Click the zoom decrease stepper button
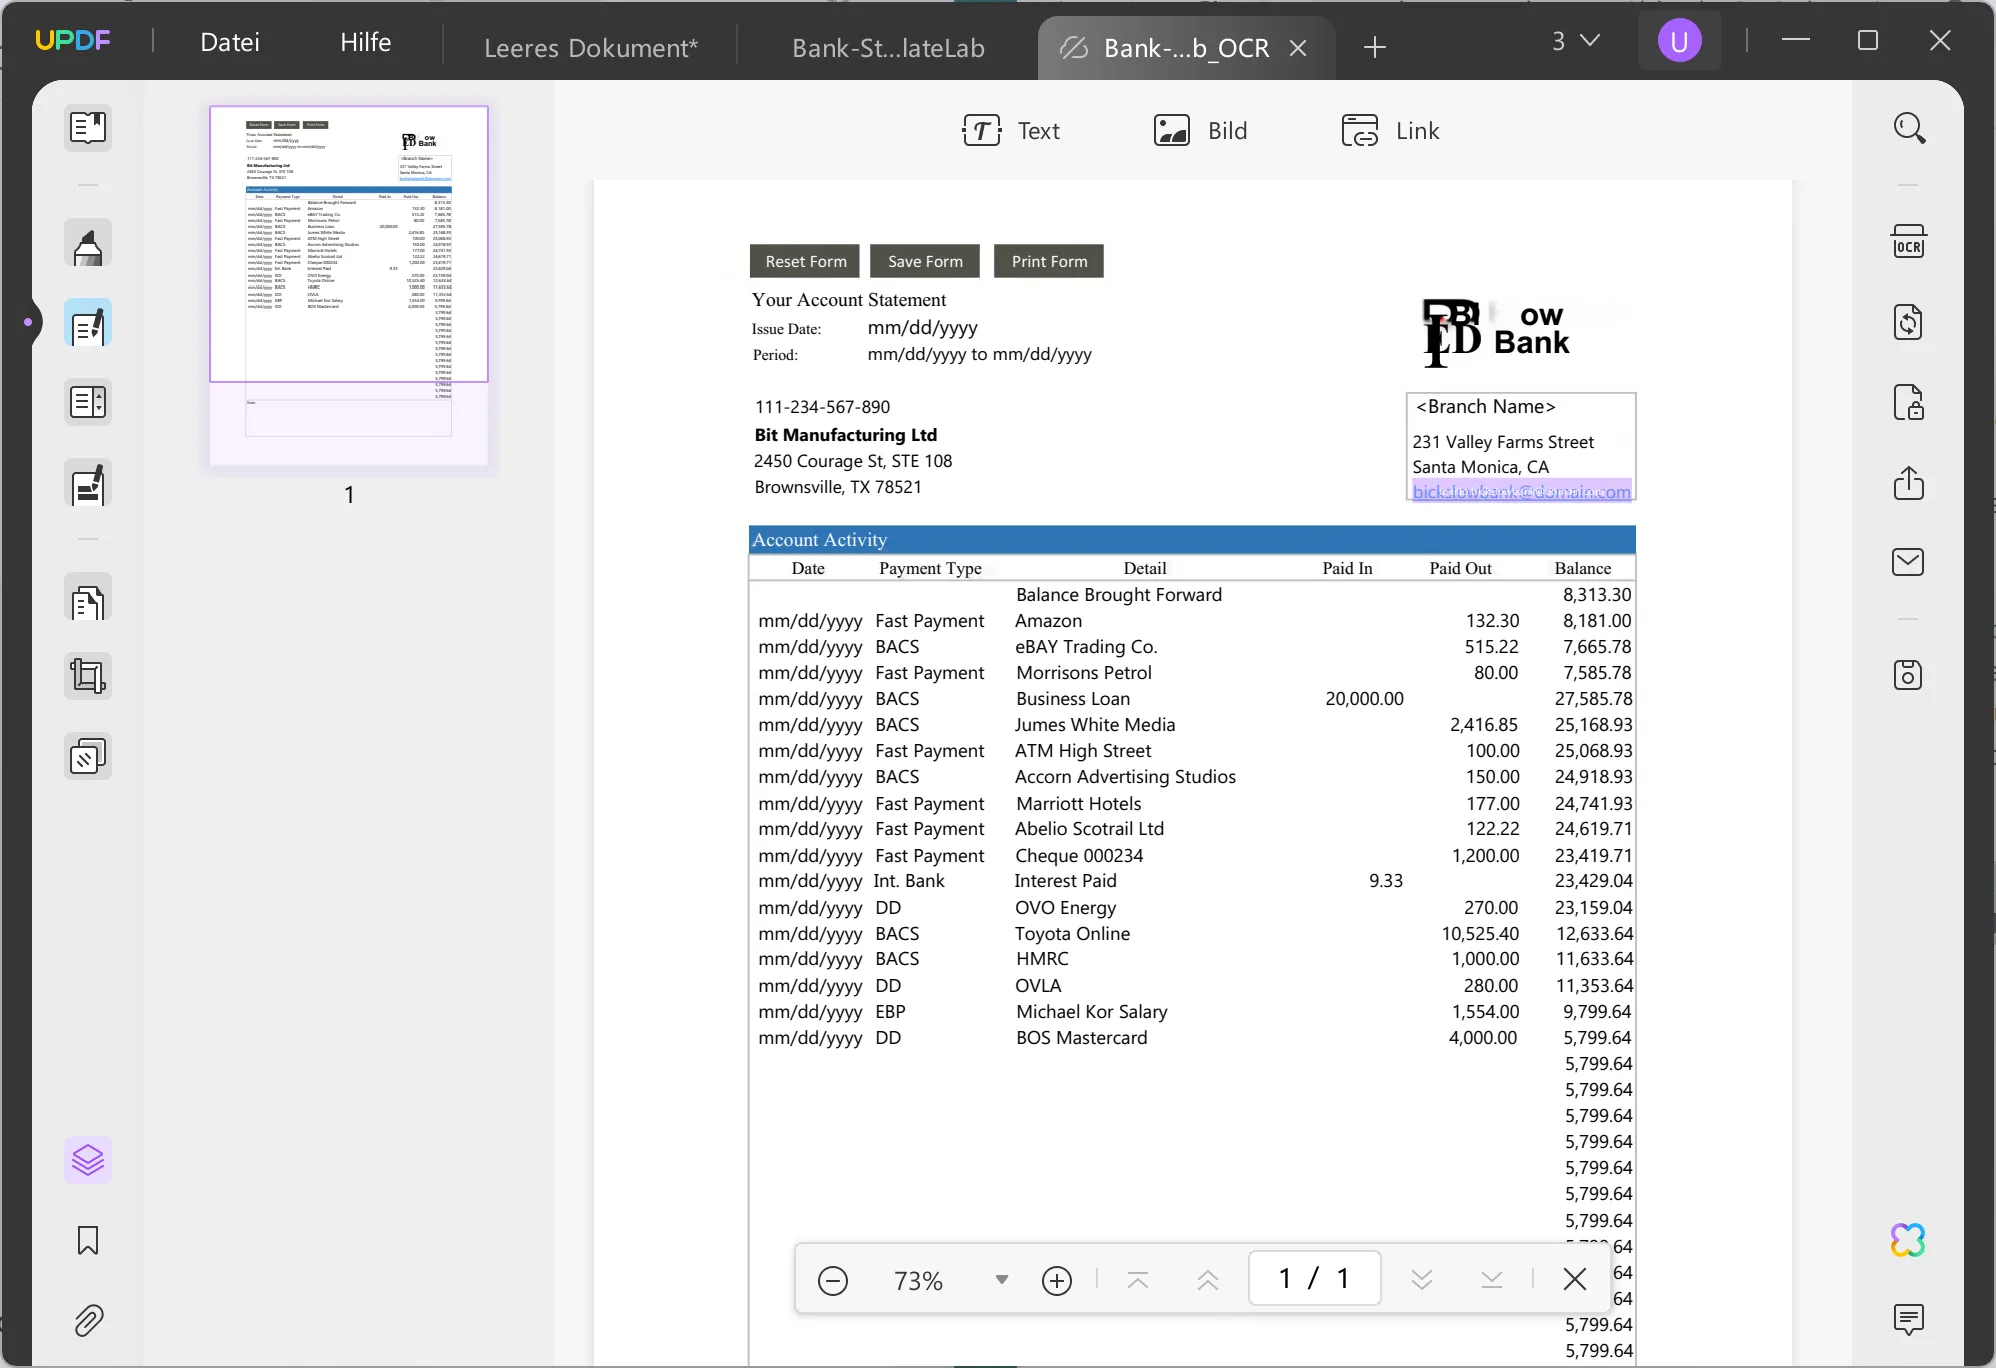The width and height of the screenshot is (1996, 1368). [831, 1280]
